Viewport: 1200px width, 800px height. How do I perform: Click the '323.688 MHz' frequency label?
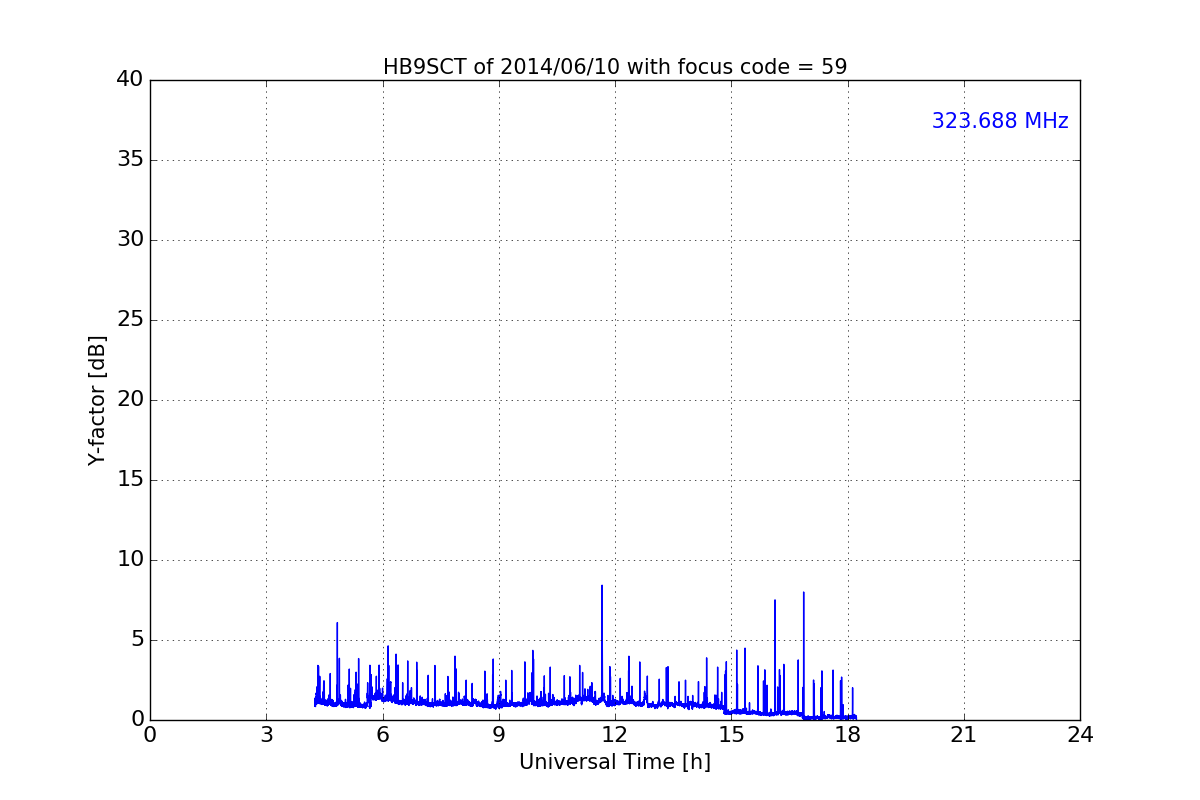(1000, 121)
